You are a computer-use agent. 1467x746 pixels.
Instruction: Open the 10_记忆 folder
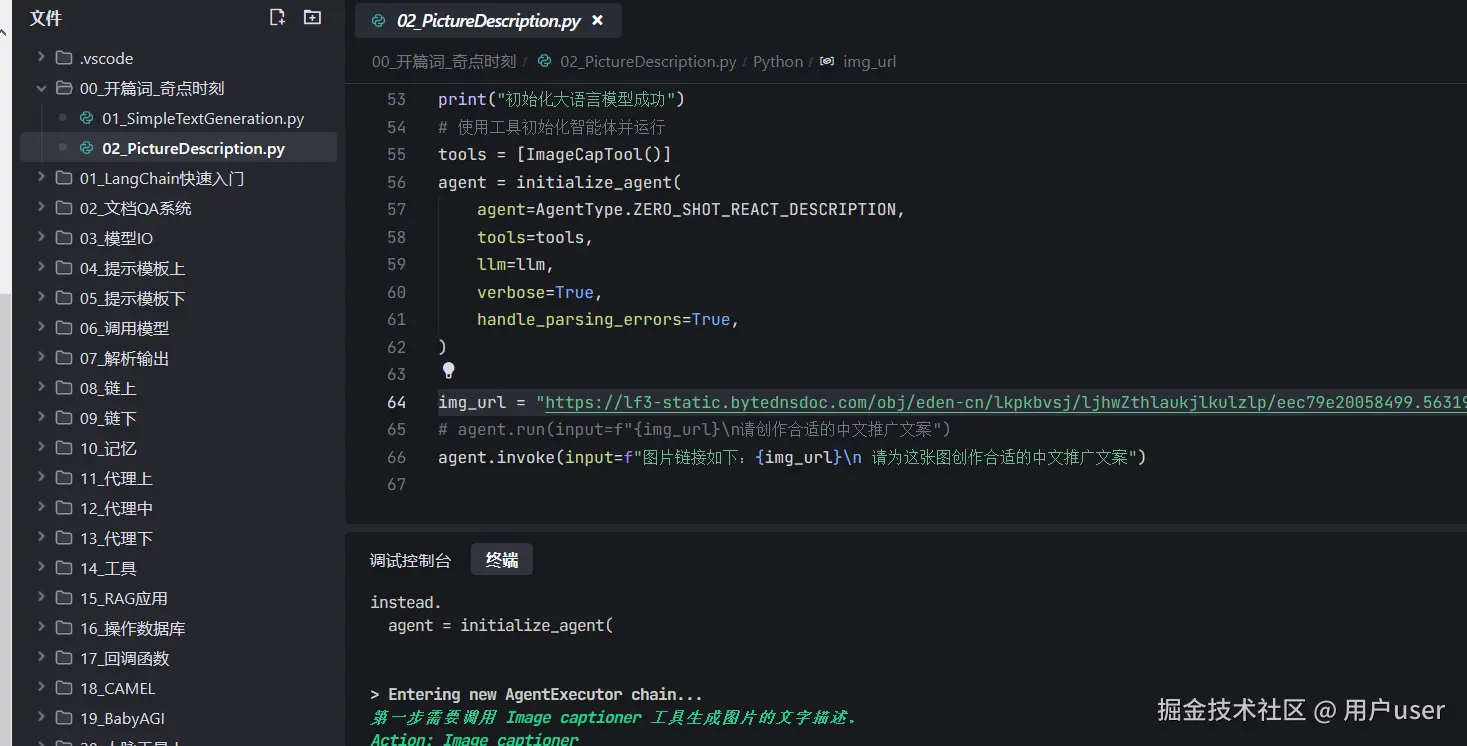108,448
